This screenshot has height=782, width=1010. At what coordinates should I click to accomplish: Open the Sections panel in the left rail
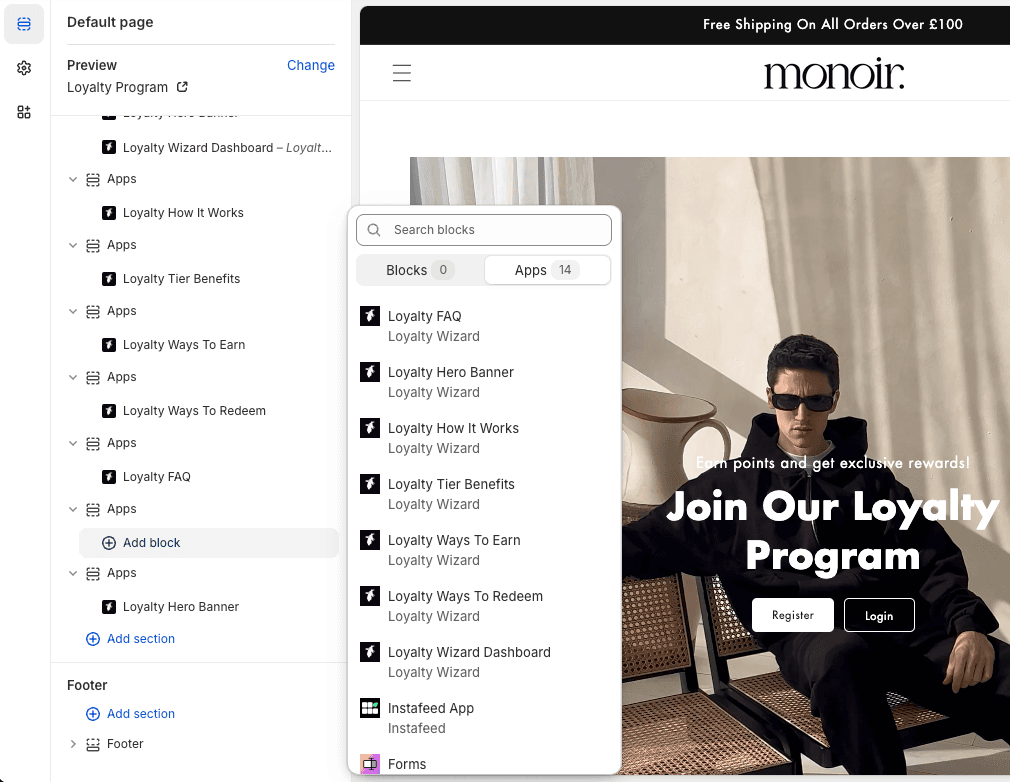(x=24, y=24)
